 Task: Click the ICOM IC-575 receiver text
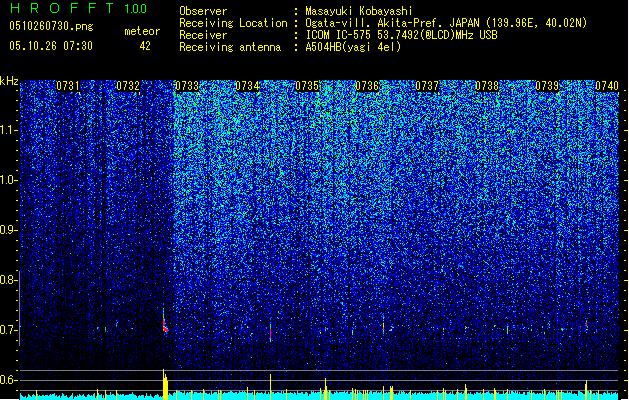401,35
